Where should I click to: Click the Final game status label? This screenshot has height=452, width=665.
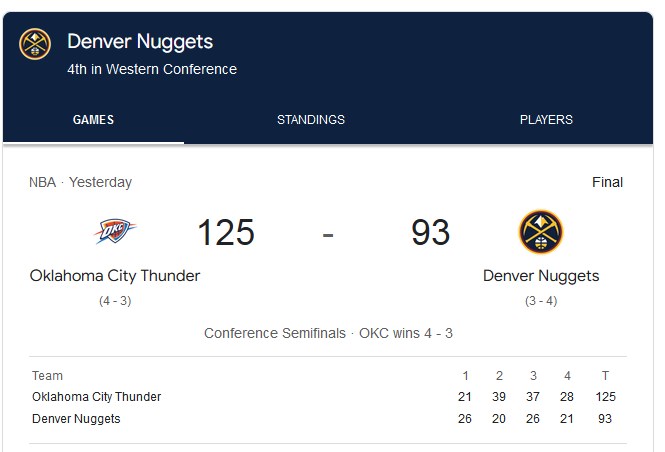(607, 182)
